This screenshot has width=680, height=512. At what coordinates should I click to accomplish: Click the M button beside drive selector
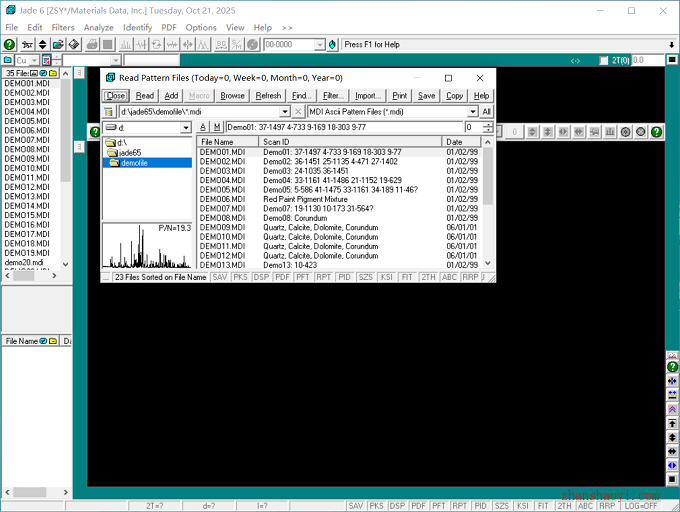point(217,128)
